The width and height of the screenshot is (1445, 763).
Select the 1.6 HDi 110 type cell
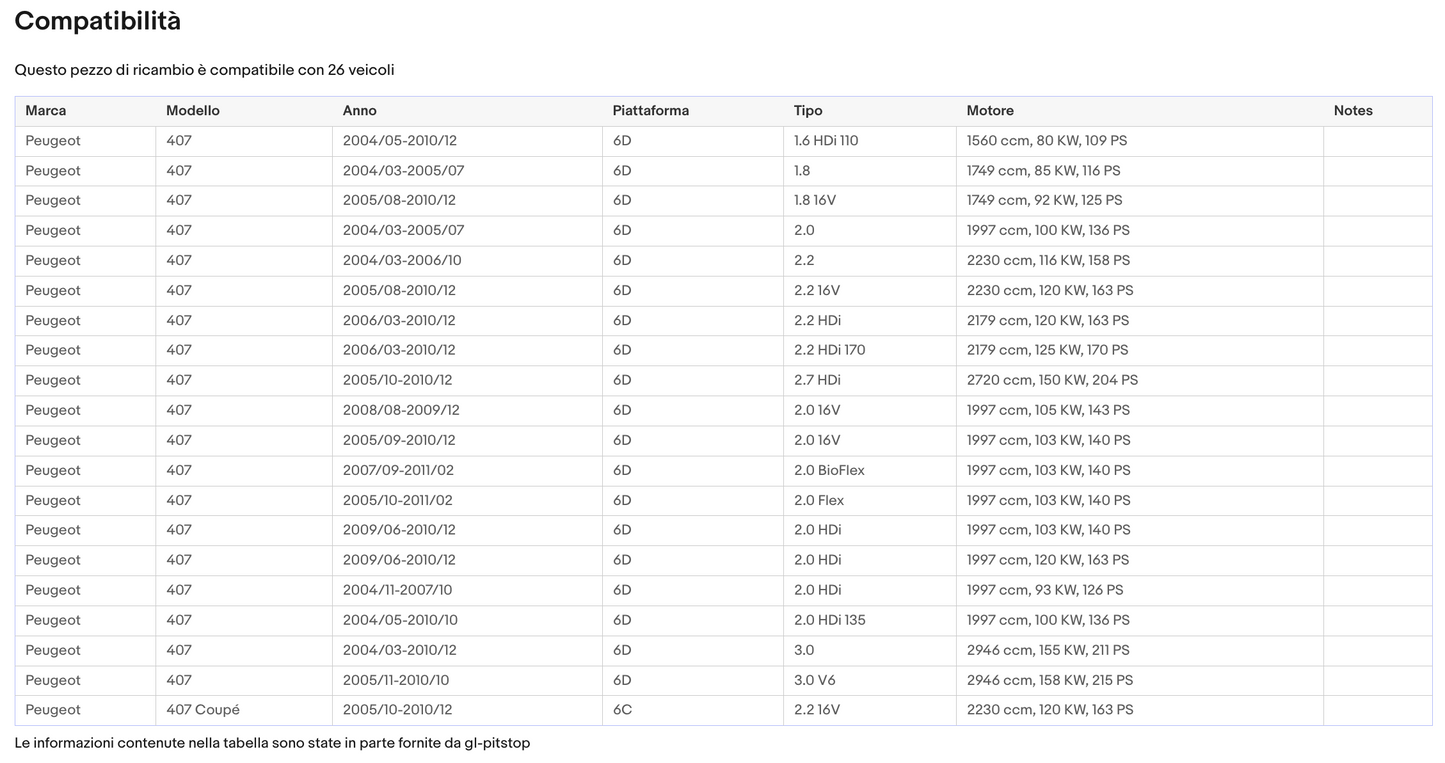tap(826, 141)
